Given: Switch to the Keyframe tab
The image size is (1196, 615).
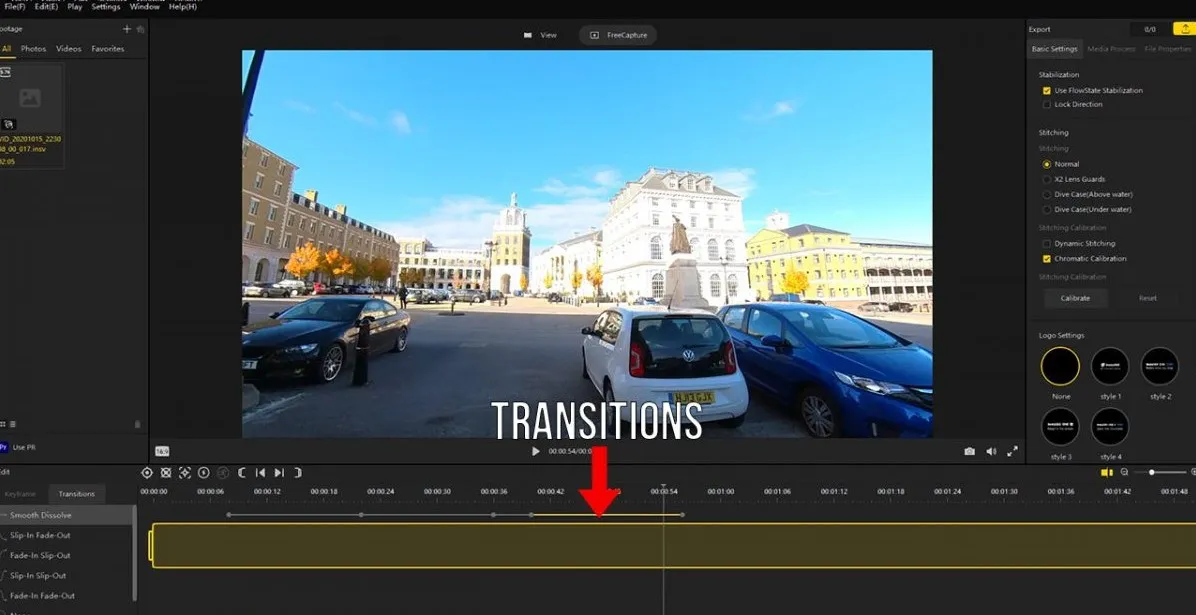Looking at the screenshot, I should [20, 494].
